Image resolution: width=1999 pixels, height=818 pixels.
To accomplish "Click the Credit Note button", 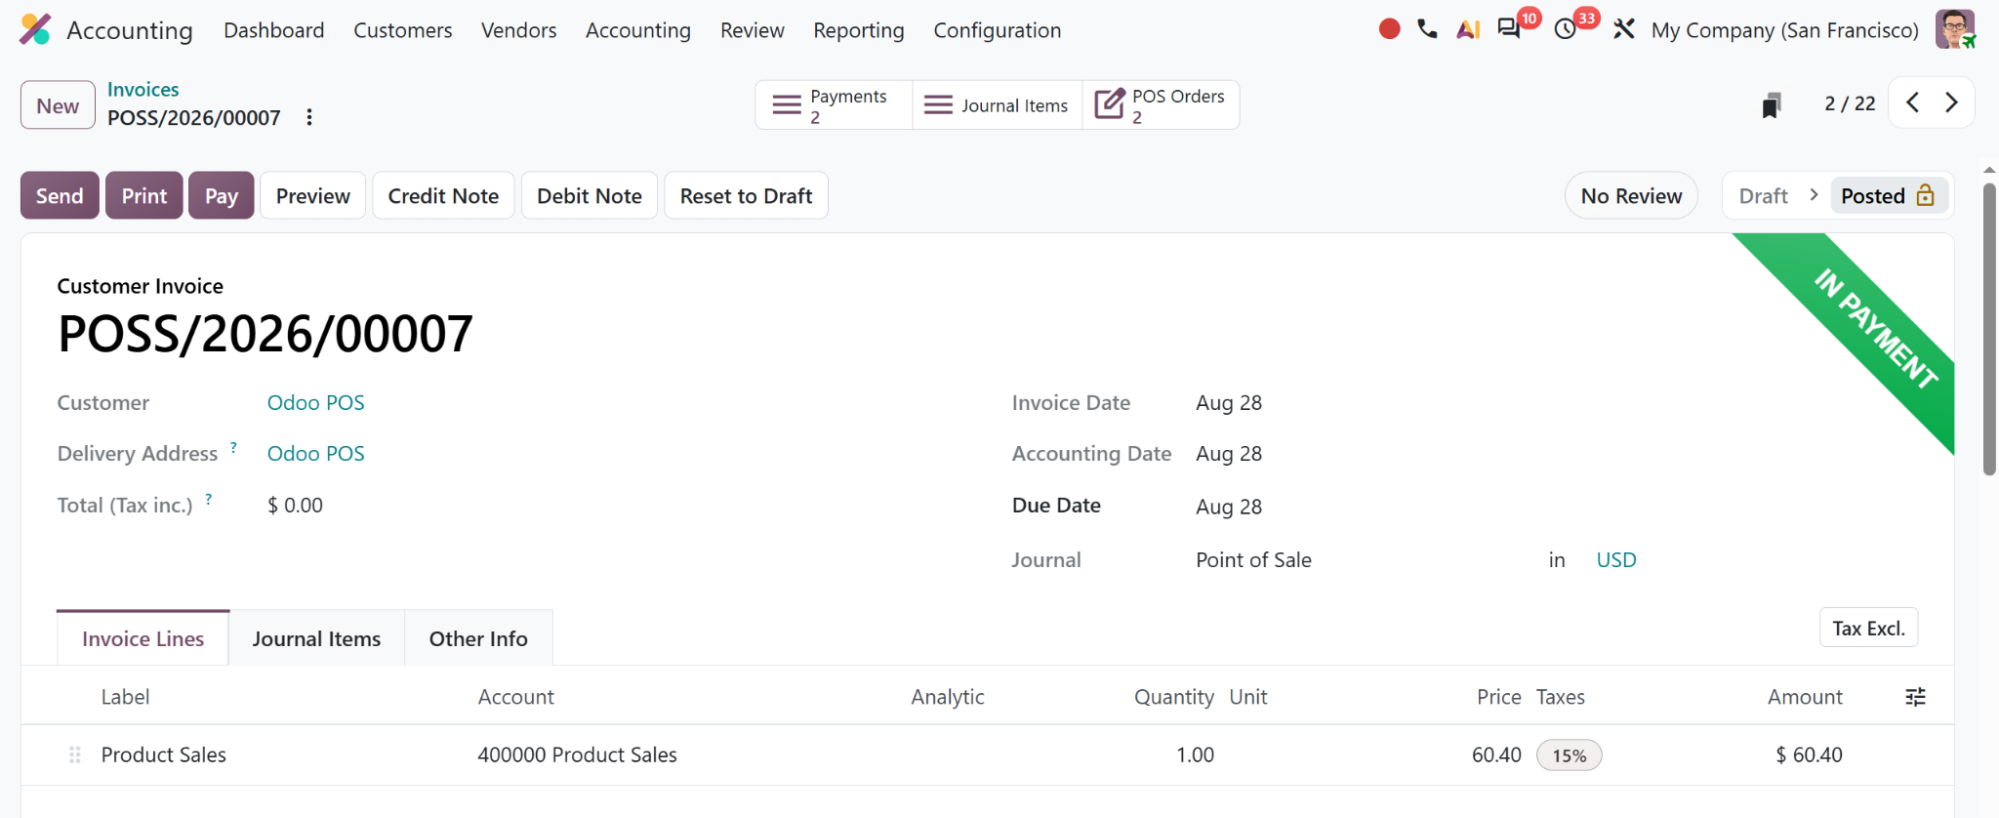I will coord(443,195).
